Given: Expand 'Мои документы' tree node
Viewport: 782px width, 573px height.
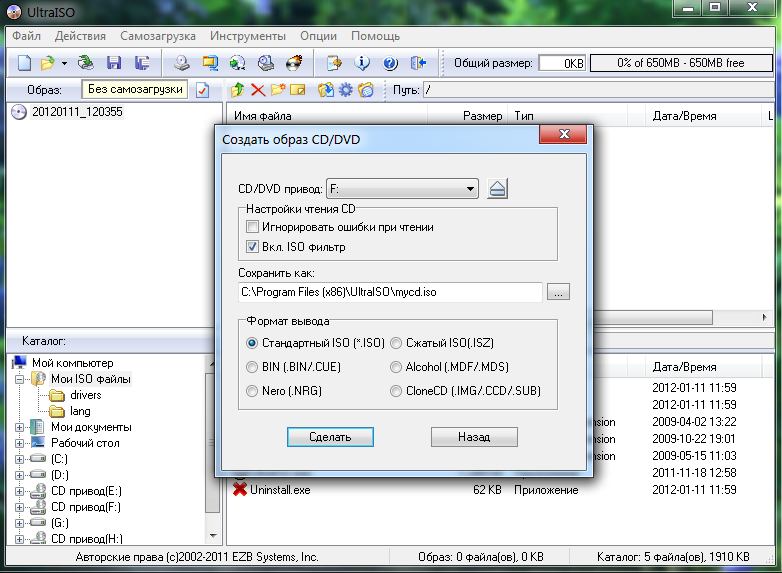Looking at the screenshot, I should (19, 427).
